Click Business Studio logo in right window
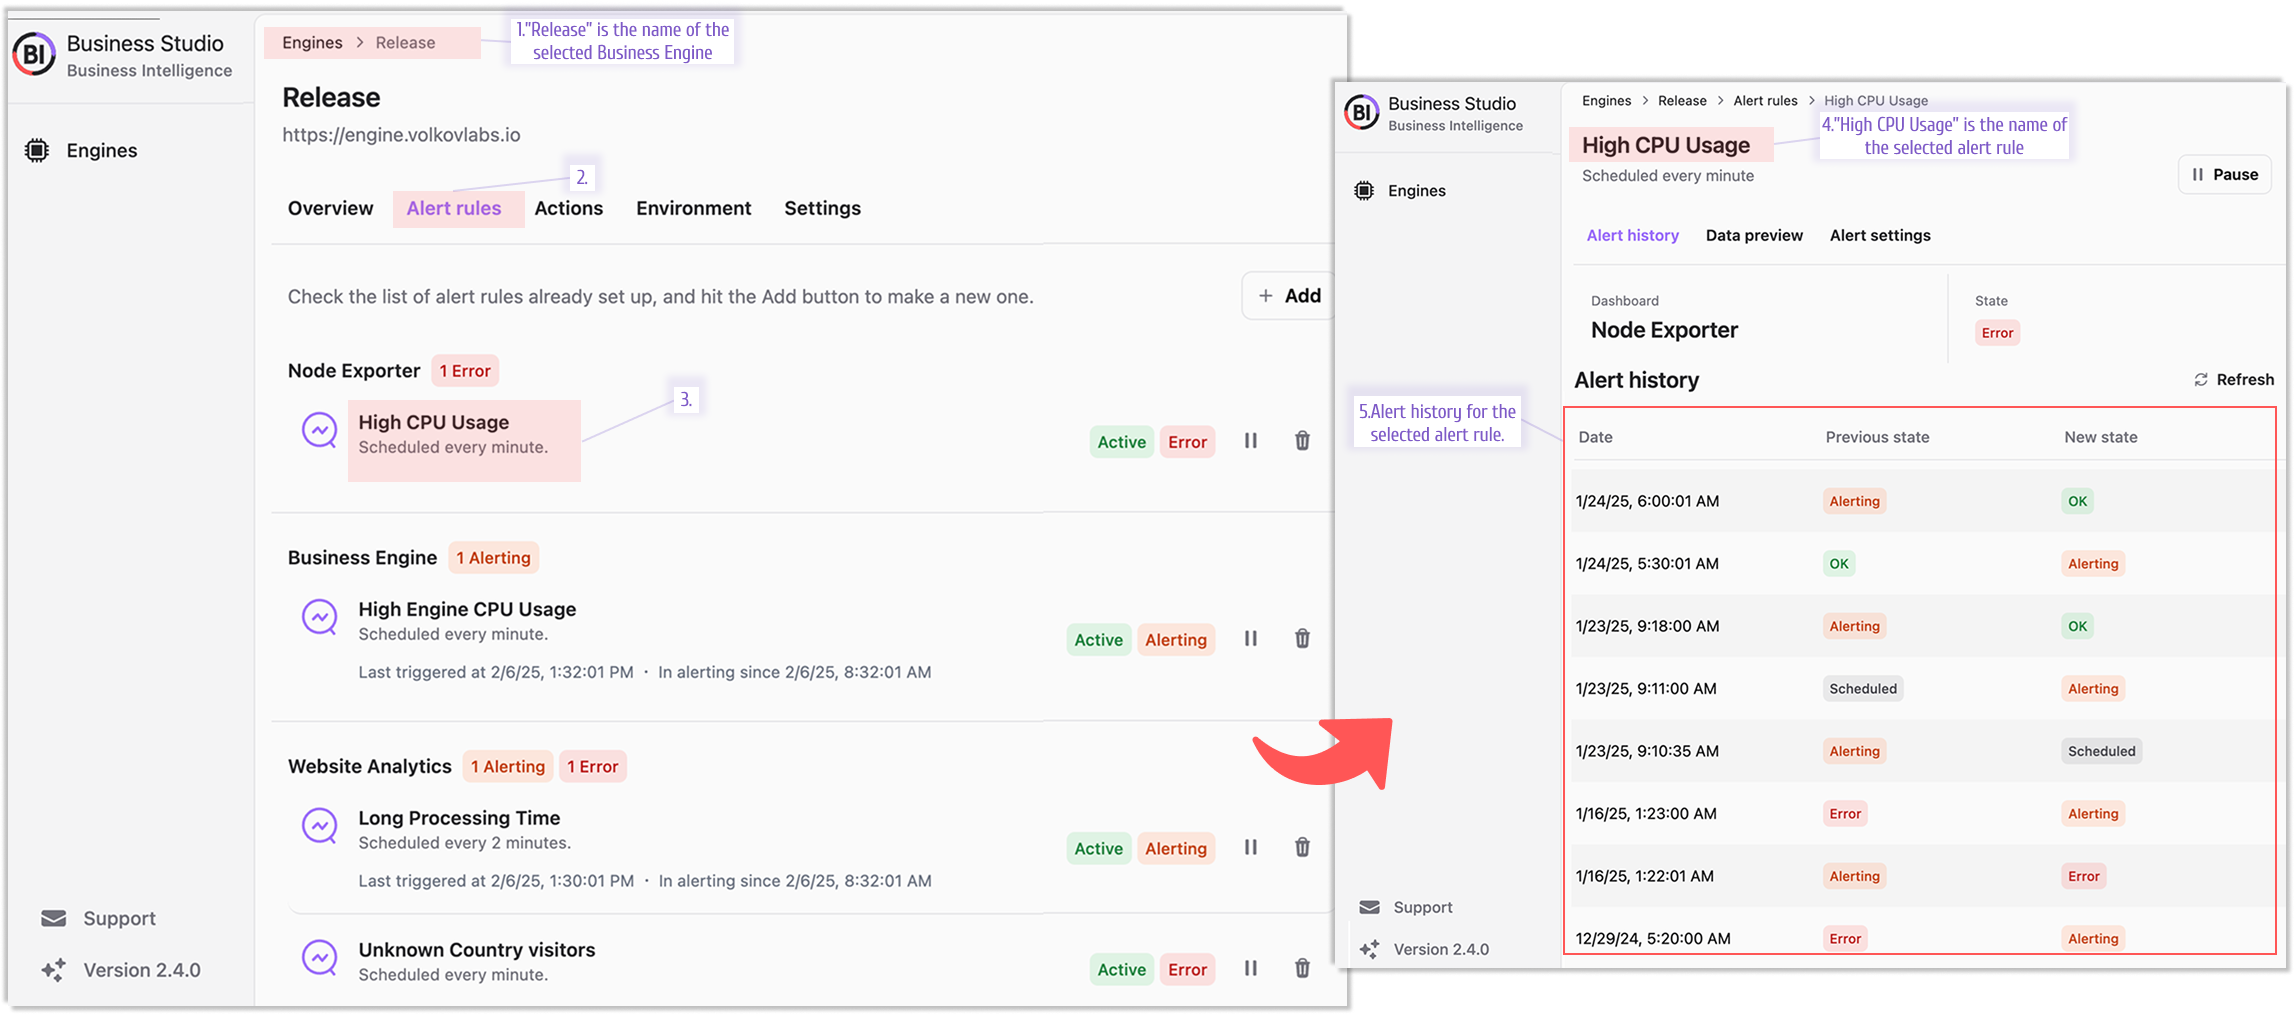Image resolution: width=2294 pixels, height=1014 pixels. (x=1361, y=112)
